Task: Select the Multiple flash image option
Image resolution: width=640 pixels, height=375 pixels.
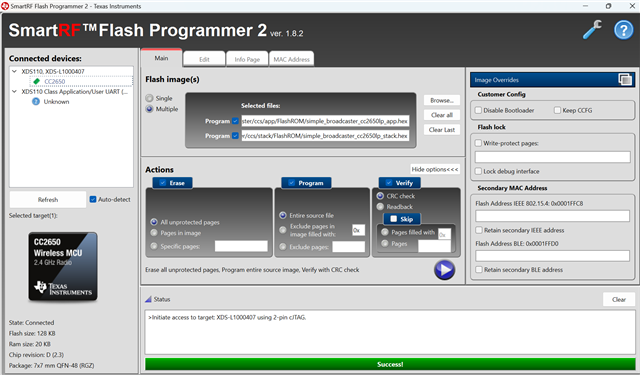Action: click(x=149, y=109)
